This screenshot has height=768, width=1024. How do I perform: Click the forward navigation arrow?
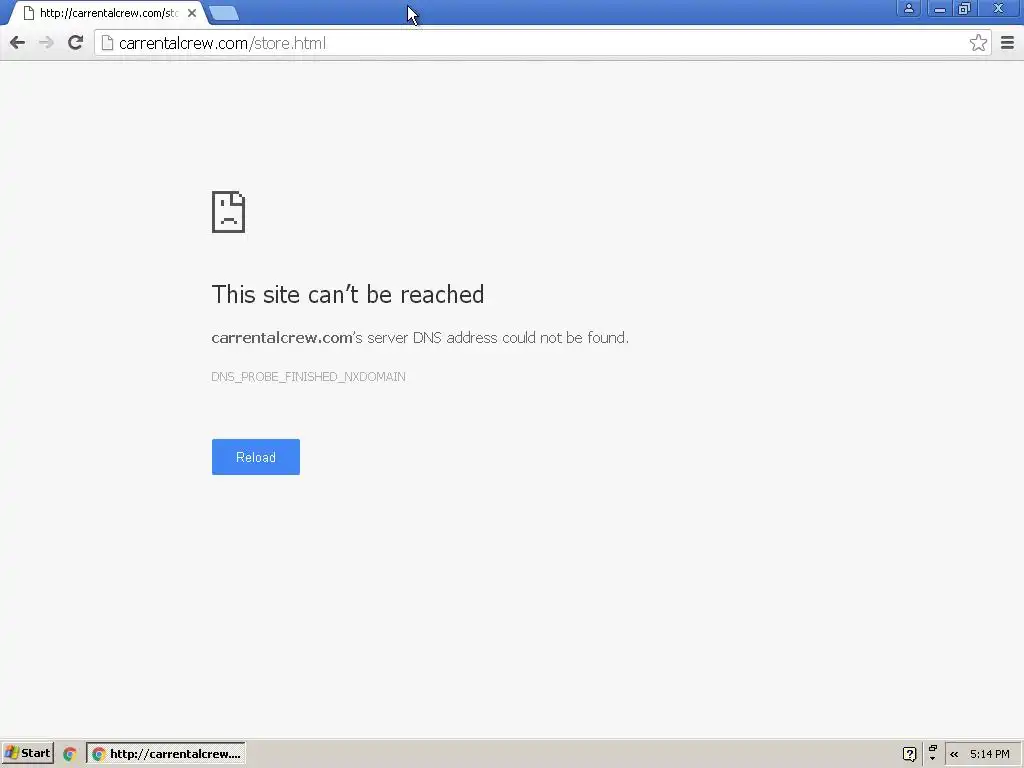46,43
